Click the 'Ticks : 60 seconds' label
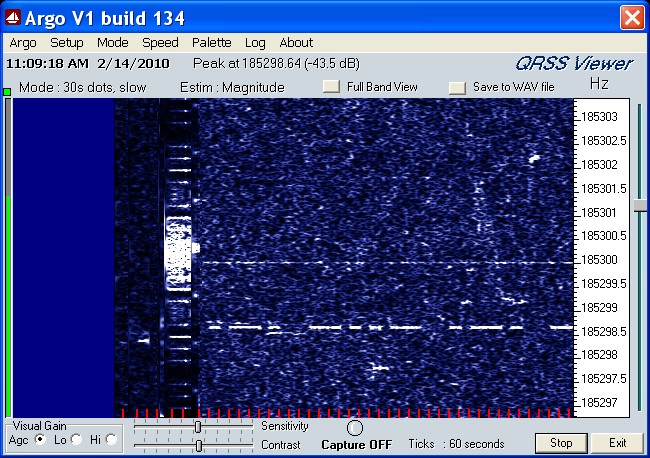The image size is (650, 458). (x=456, y=444)
